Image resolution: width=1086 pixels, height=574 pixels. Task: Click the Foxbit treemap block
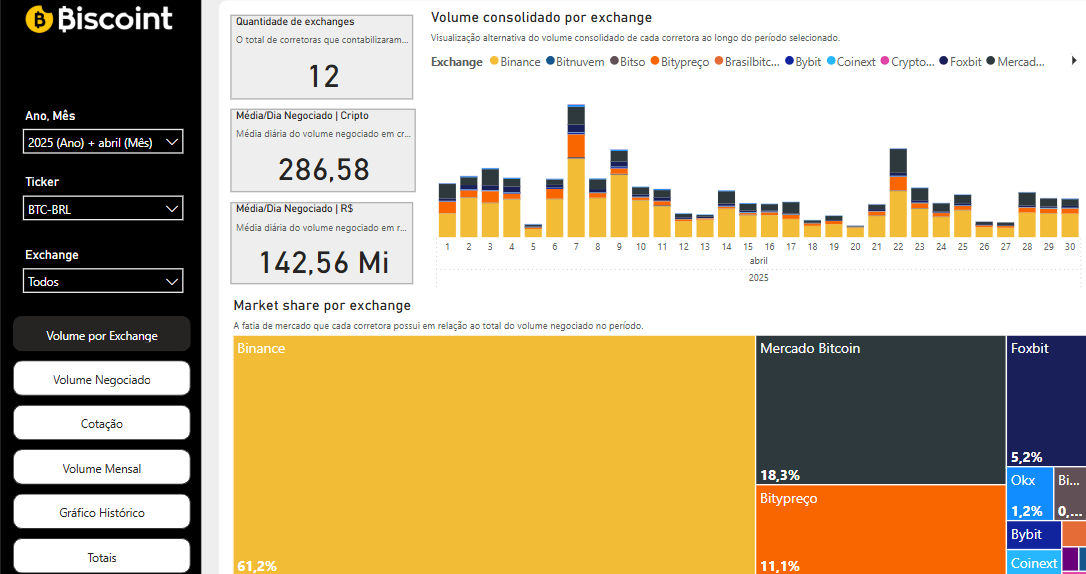pos(1046,400)
